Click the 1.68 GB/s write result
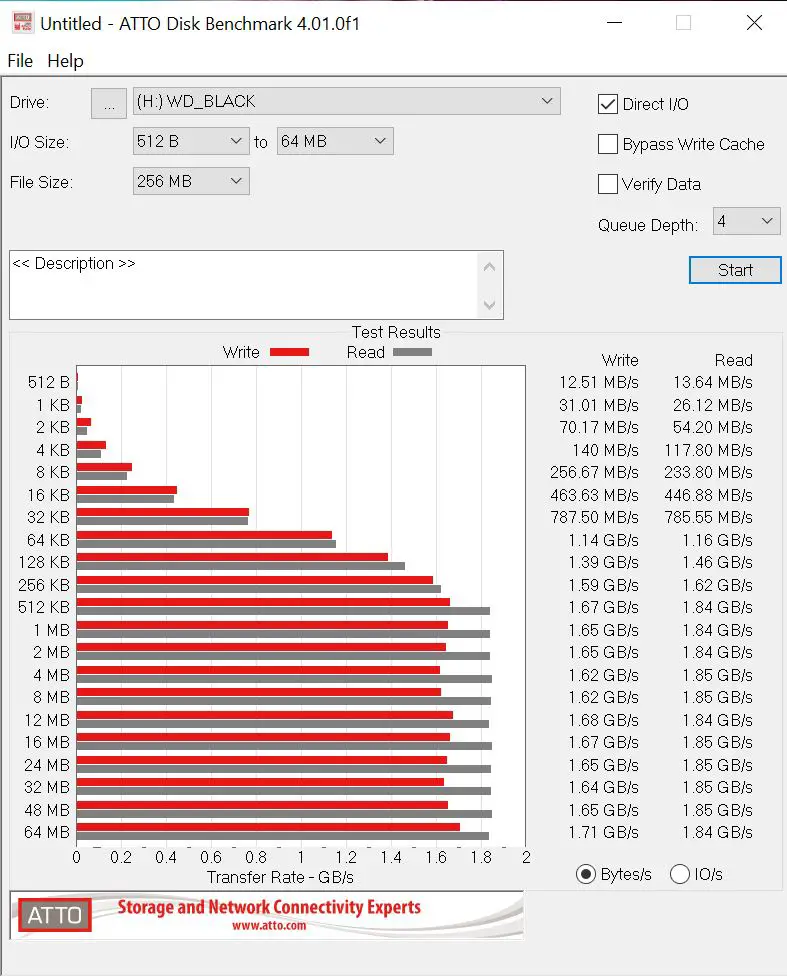Viewport: 787px width, 976px height. pyautogui.click(x=603, y=720)
